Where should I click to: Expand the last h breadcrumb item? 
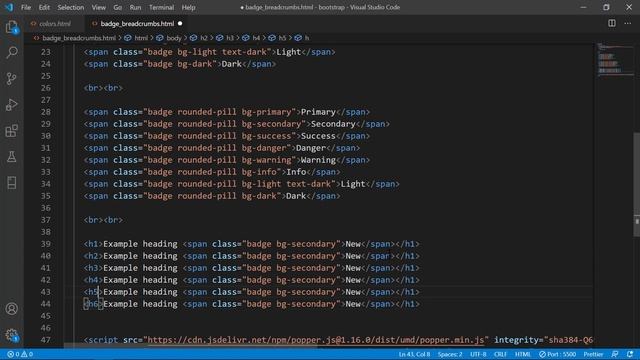[x=307, y=38]
